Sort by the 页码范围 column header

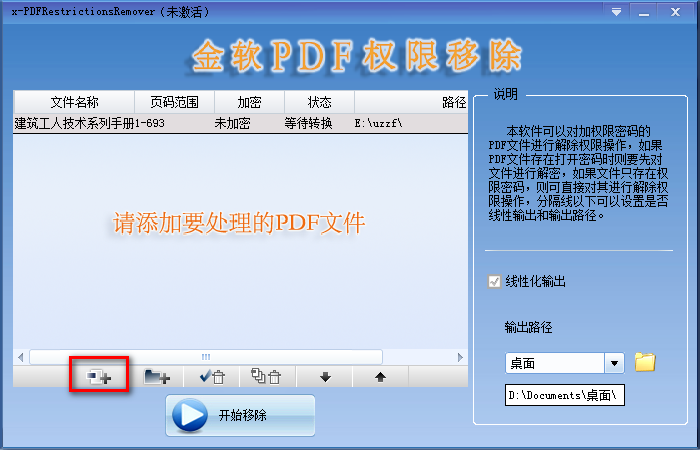(174, 102)
